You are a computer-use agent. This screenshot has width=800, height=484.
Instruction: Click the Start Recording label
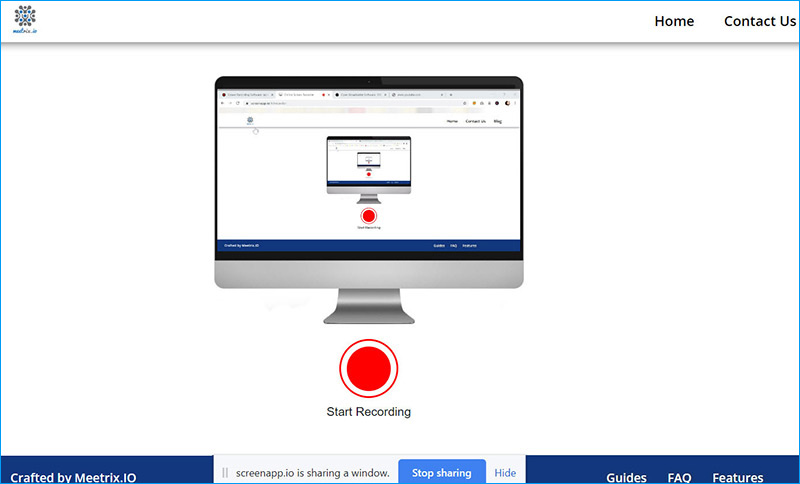tap(368, 412)
